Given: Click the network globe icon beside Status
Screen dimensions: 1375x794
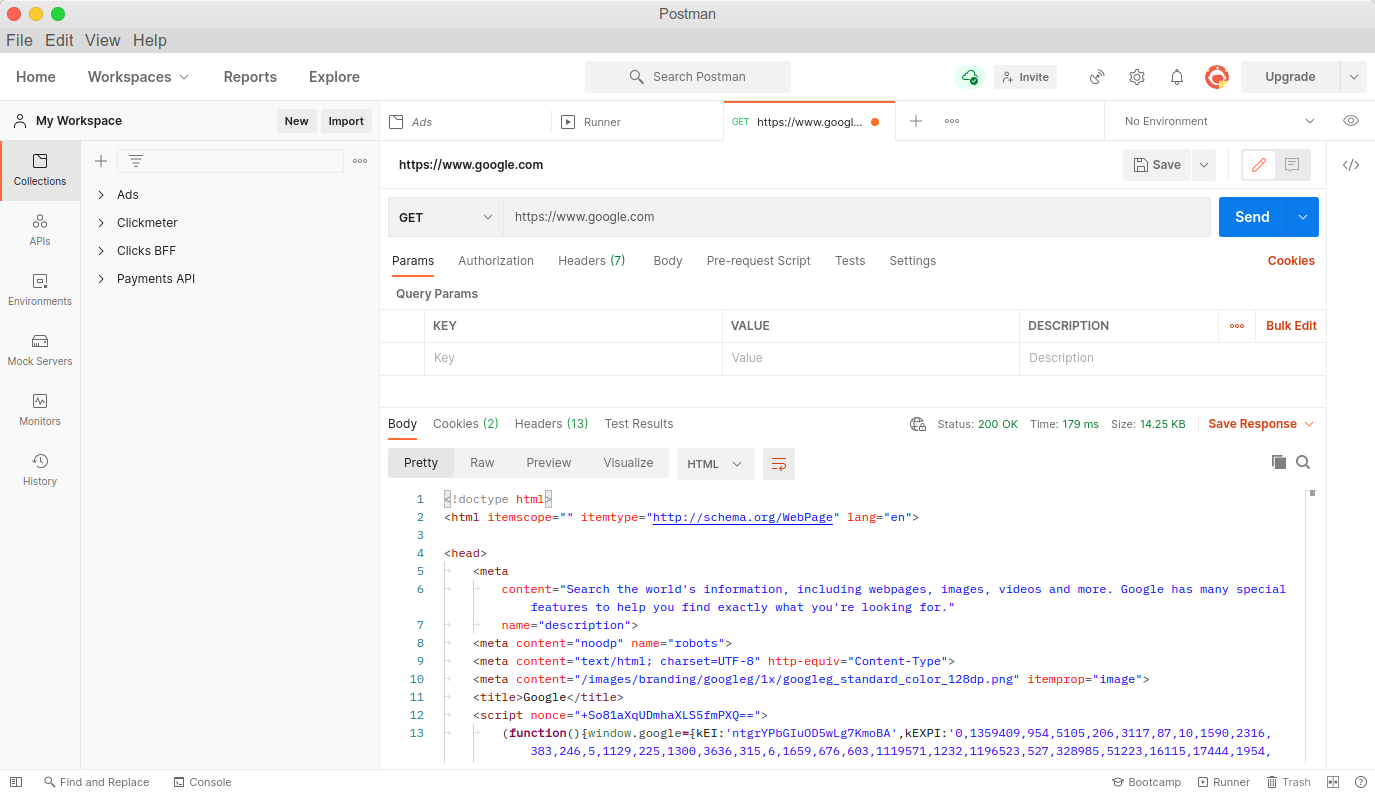Looking at the screenshot, I should point(918,424).
